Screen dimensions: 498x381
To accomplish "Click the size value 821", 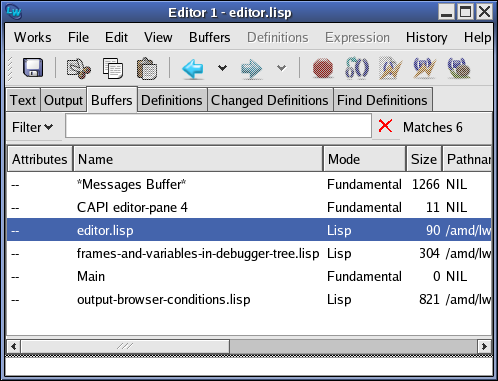I will pyautogui.click(x=429, y=299).
